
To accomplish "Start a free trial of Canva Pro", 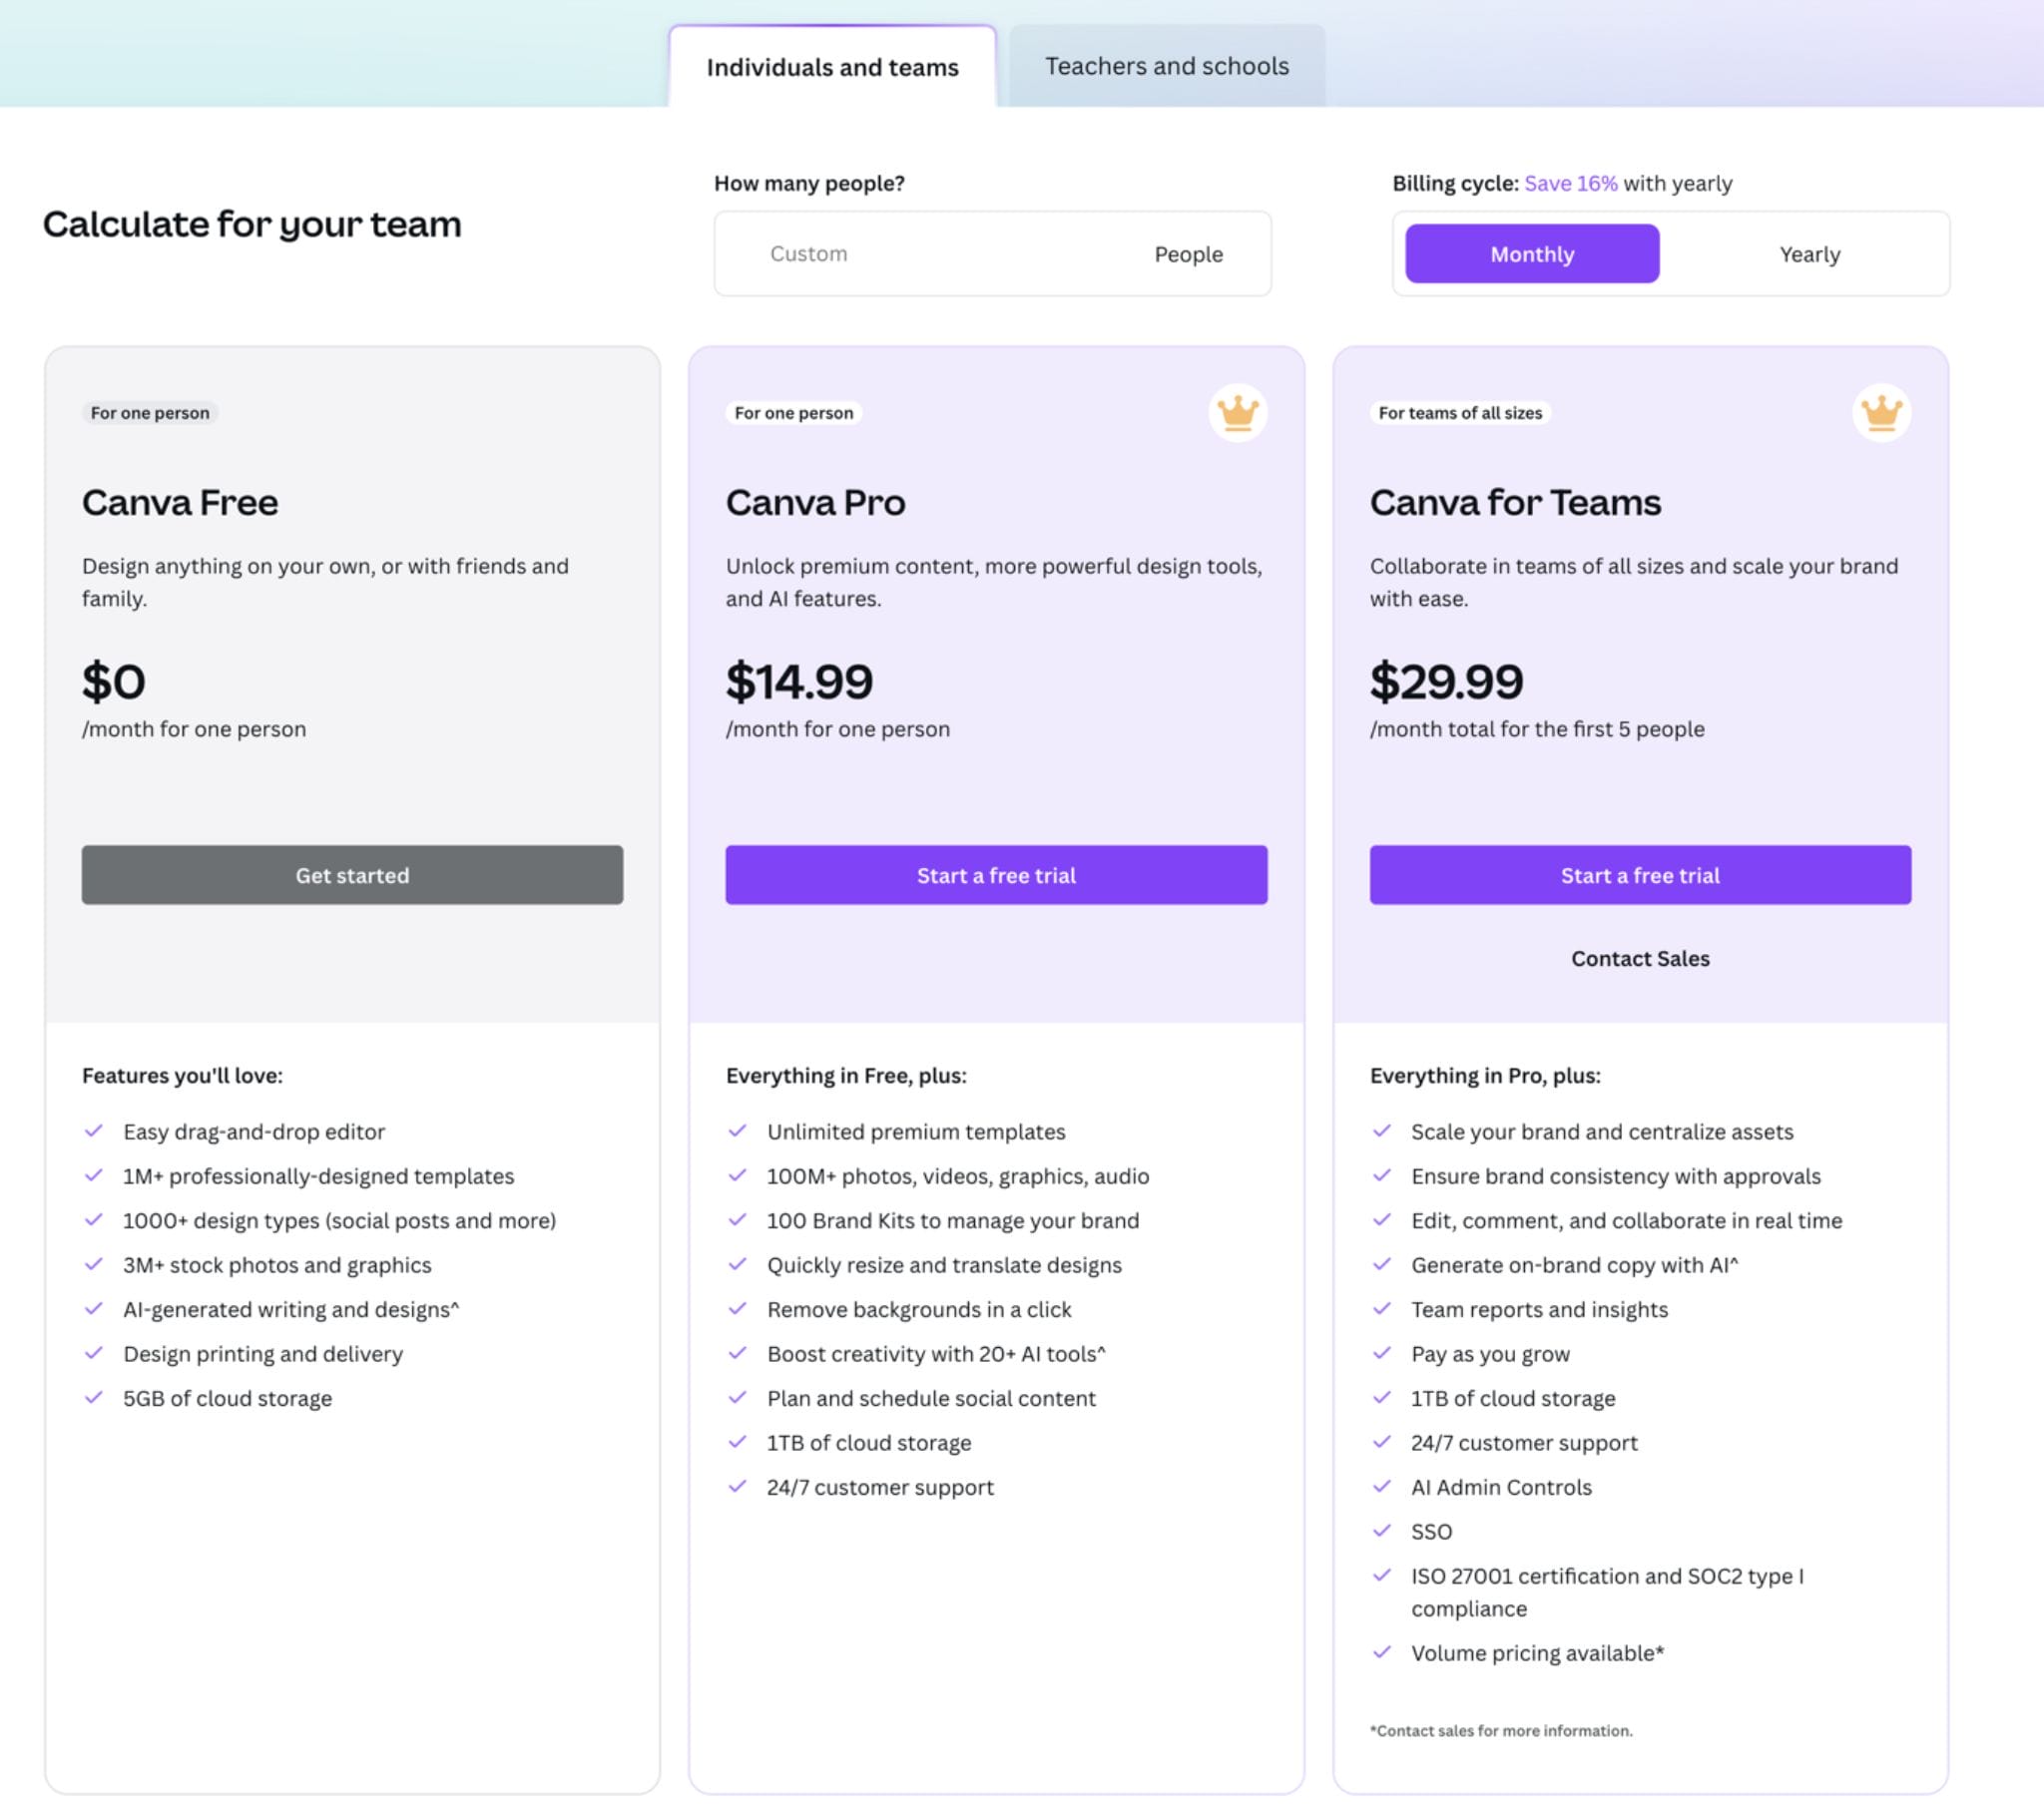I will click(x=995, y=875).
